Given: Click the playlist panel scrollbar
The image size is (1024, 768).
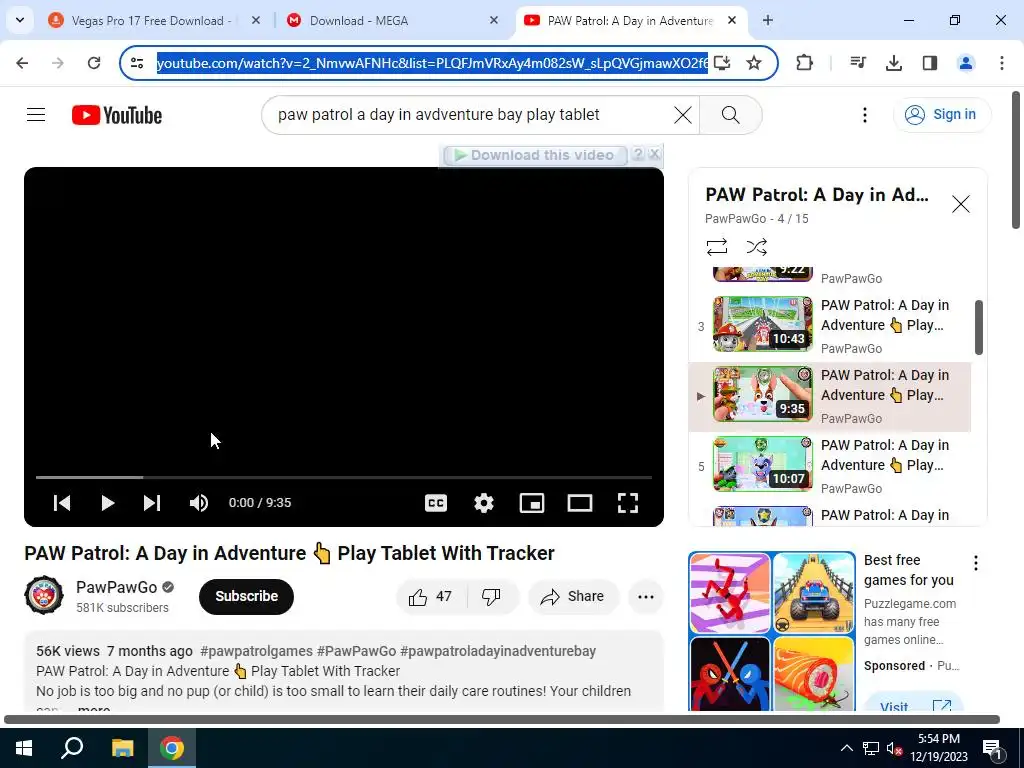Looking at the screenshot, I should pyautogui.click(x=978, y=327).
